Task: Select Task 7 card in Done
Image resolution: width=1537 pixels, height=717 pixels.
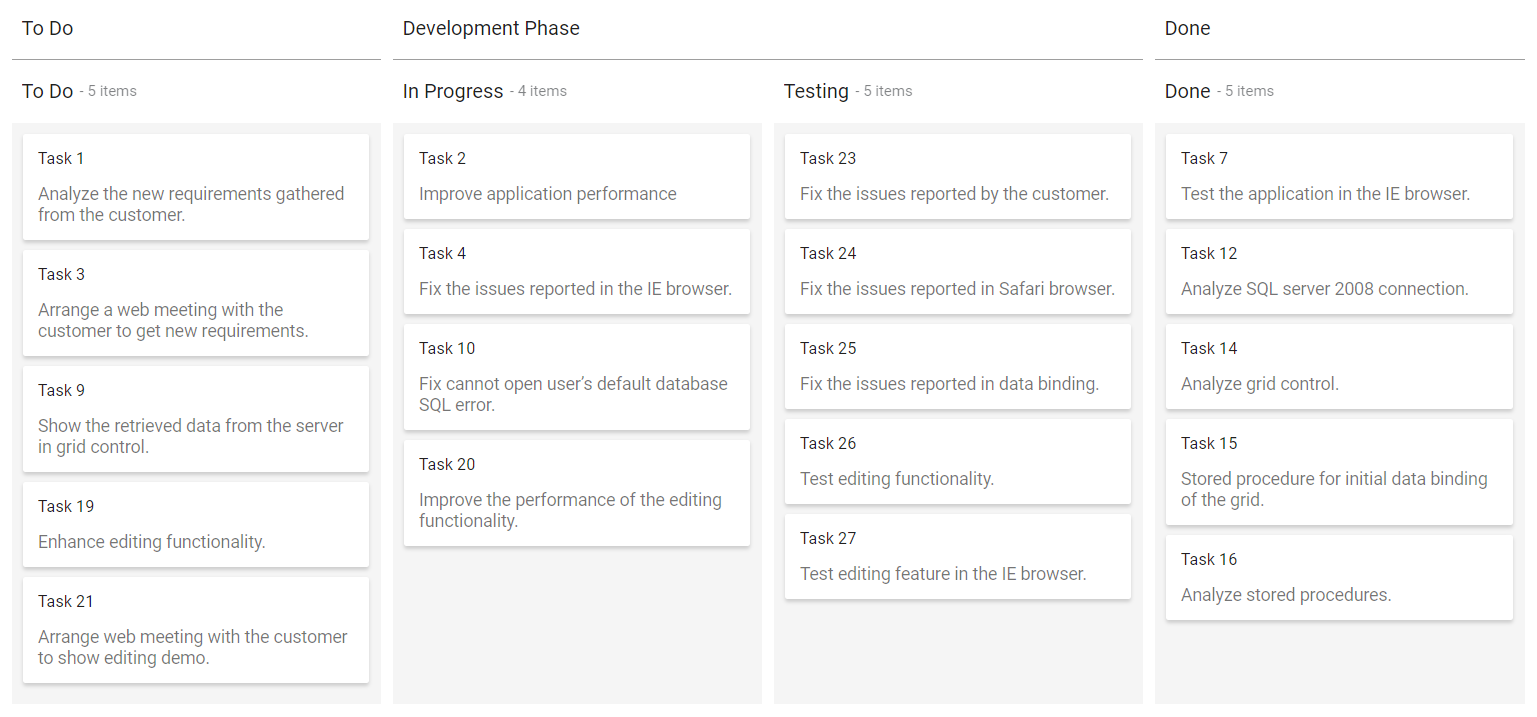Action: click(1339, 176)
